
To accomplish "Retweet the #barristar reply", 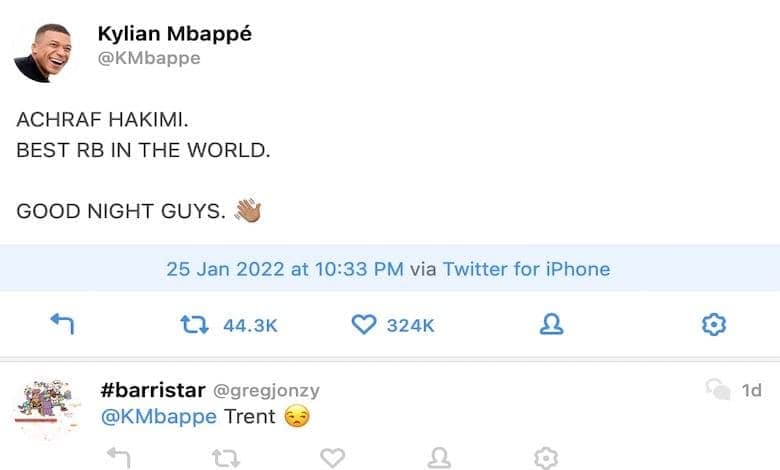I will click(226, 457).
